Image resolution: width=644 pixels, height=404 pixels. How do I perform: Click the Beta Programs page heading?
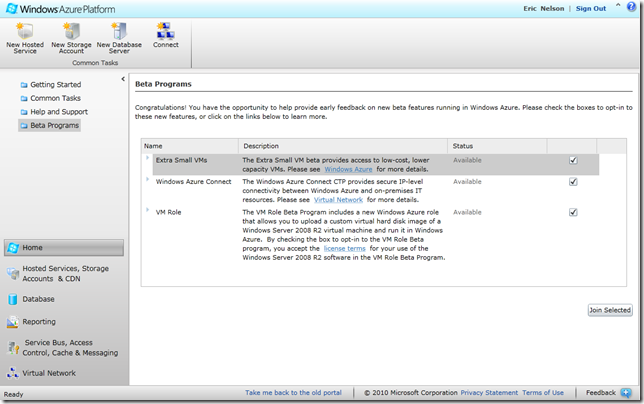tap(163, 84)
